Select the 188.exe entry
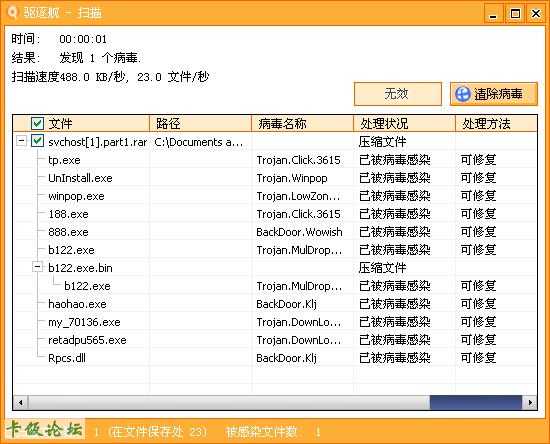The height and width of the screenshot is (444, 550). pyautogui.click(x=68, y=214)
